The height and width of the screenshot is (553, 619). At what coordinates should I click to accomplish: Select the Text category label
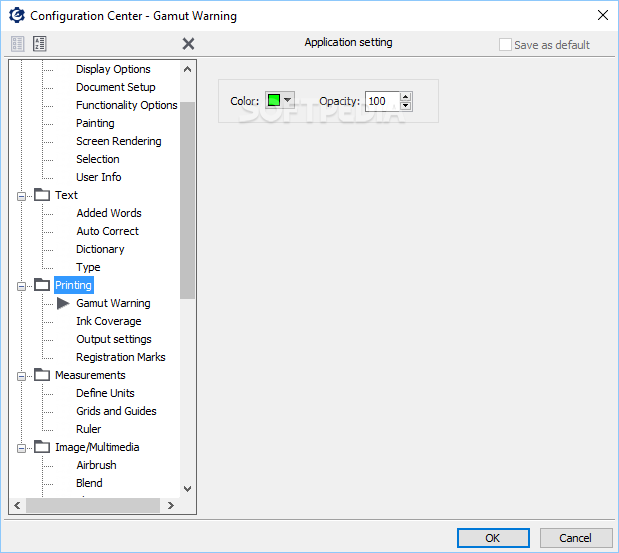click(66, 195)
